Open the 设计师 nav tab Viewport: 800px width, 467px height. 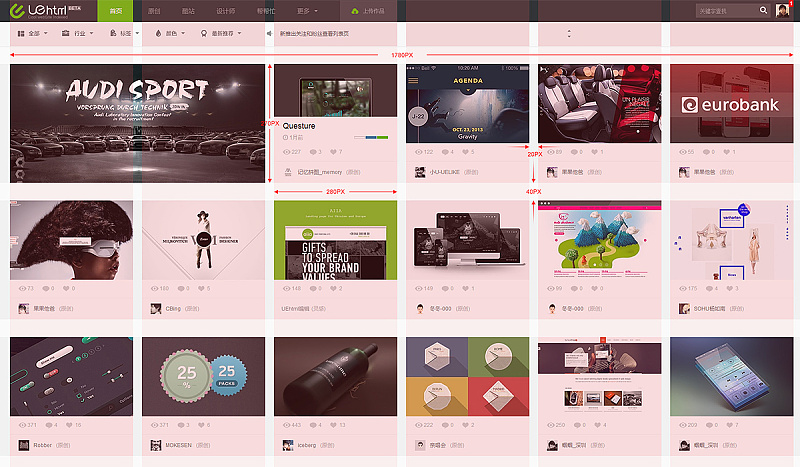tap(226, 11)
